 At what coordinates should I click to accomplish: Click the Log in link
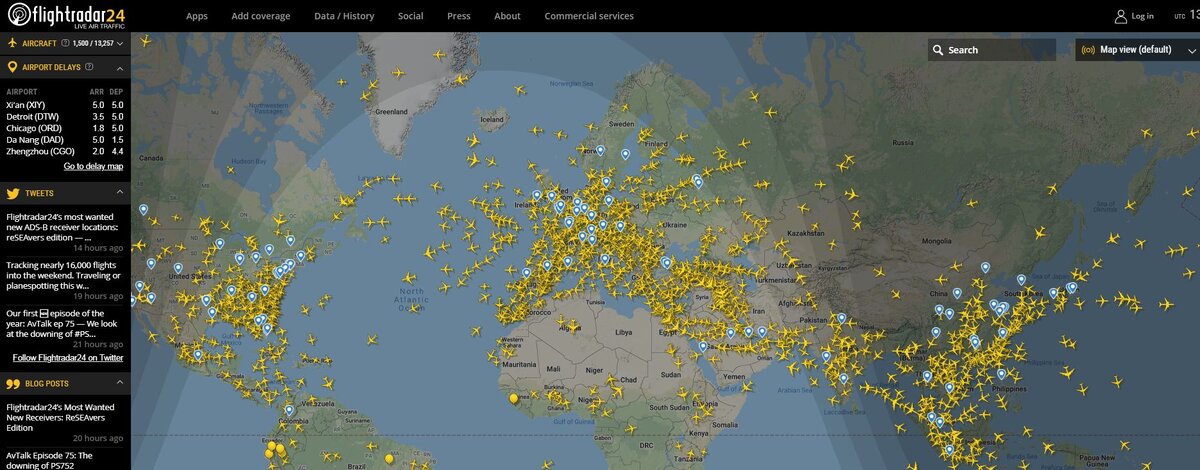pos(1142,16)
